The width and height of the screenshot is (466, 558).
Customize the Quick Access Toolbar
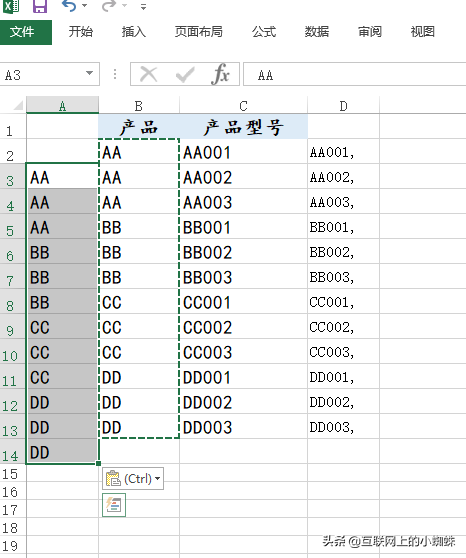coord(143,6)
